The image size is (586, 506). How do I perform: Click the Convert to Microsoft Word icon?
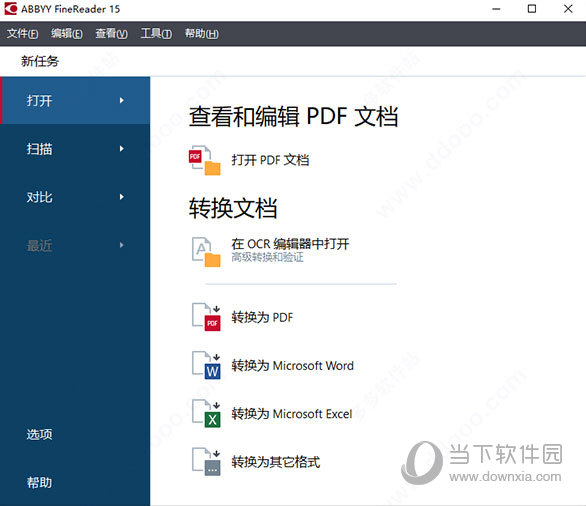[206, 365]
